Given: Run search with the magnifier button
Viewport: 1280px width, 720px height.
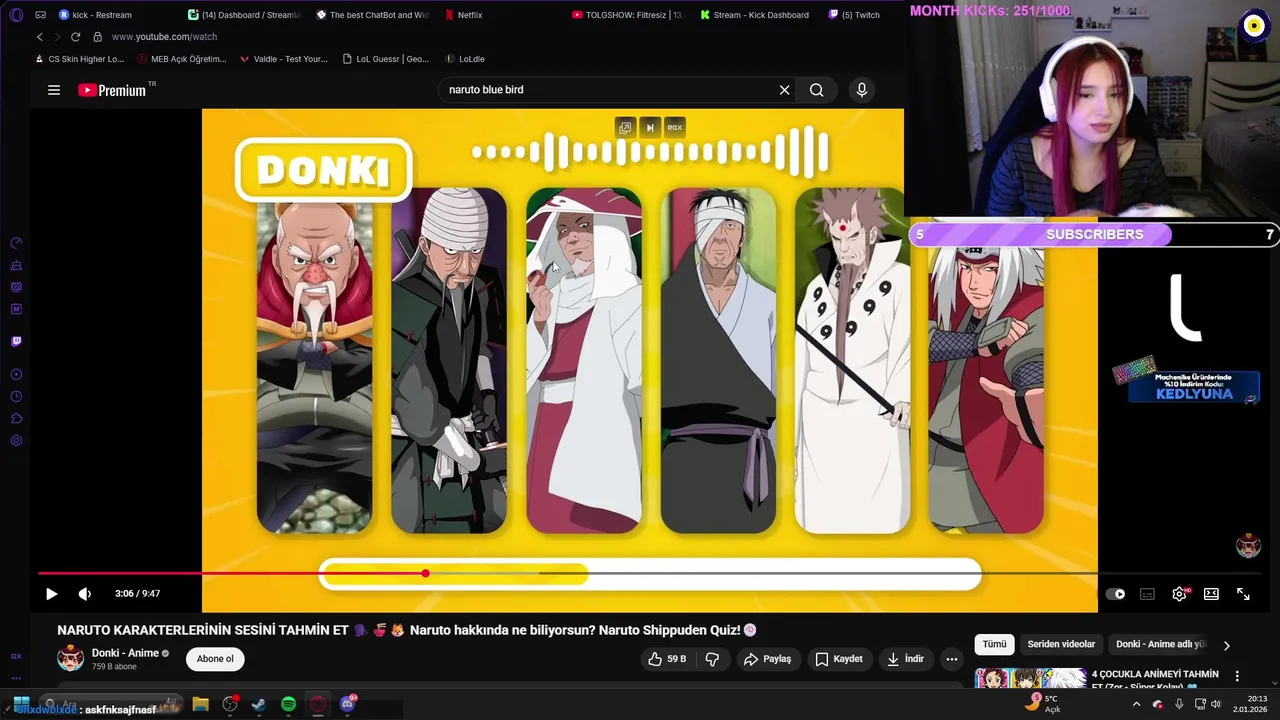Looking at the screenshot, I should pos(817,90).
